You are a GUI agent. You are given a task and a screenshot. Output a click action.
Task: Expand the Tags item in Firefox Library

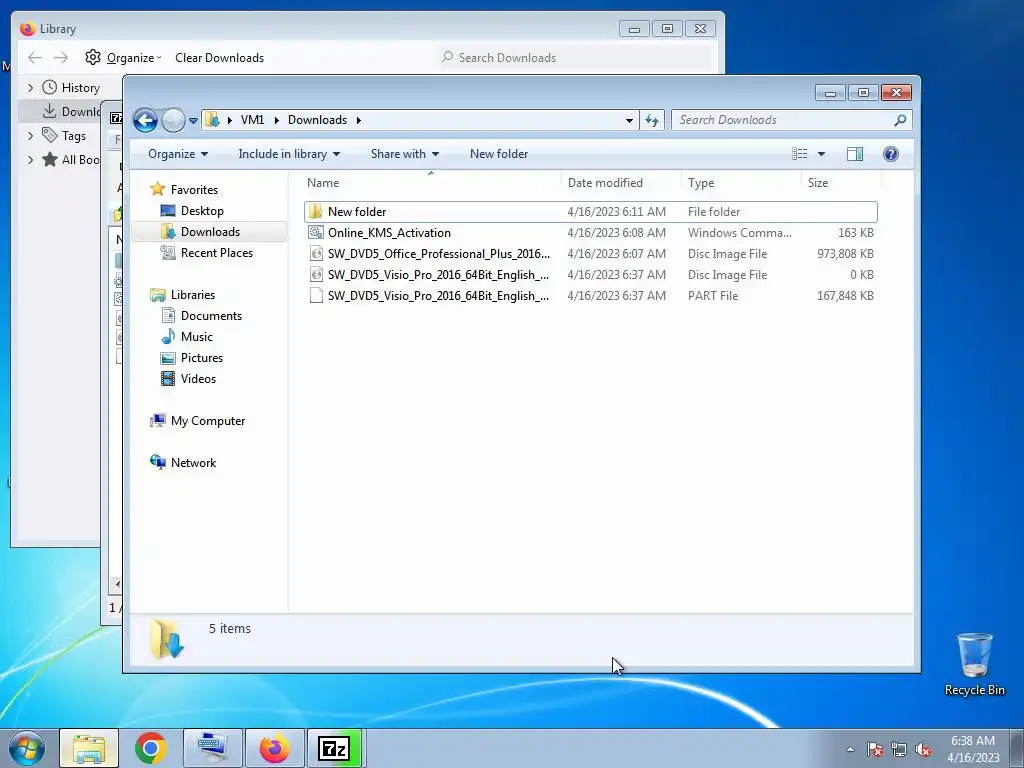click(31, 136)
